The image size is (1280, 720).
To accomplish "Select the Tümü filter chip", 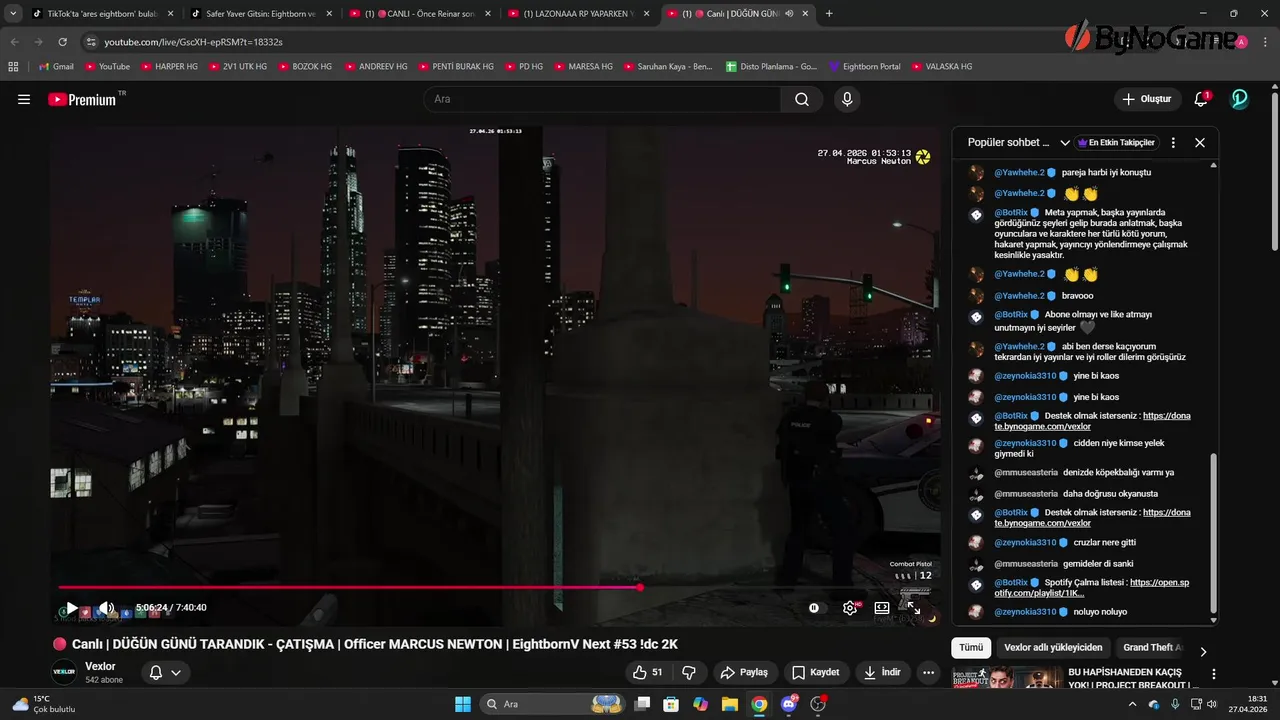I will pos(971,647).
